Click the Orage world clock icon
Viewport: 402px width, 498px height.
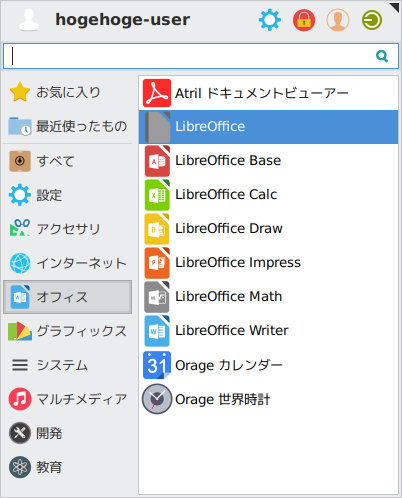pos(157,399)
